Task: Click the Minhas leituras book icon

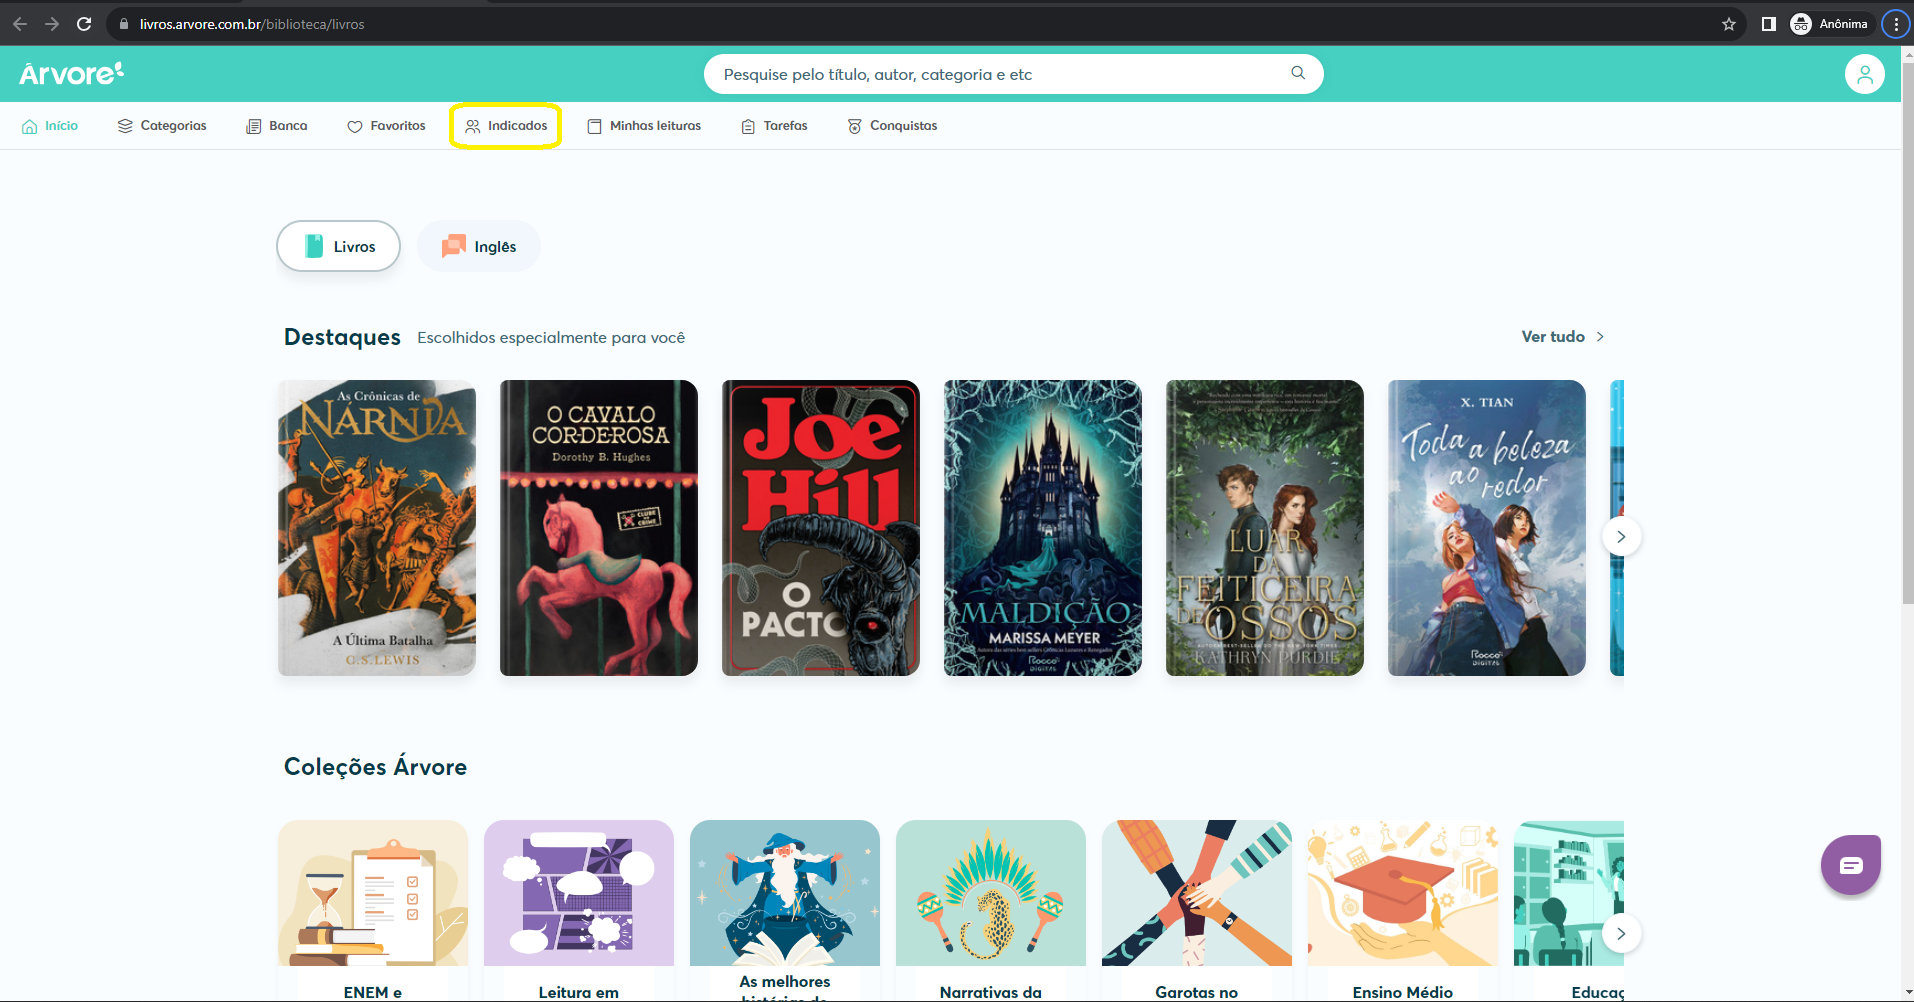Action: tap(595, 126)
